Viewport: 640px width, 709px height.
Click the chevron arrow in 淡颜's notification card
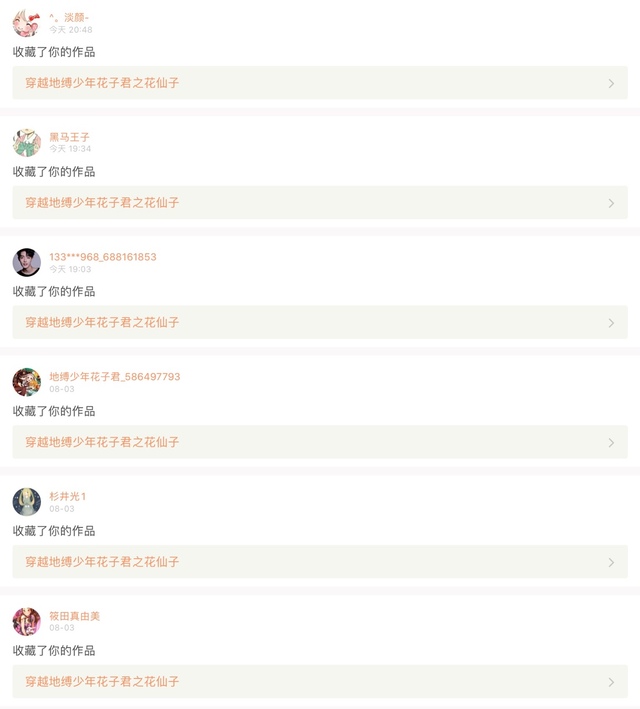tap(611, 83)
